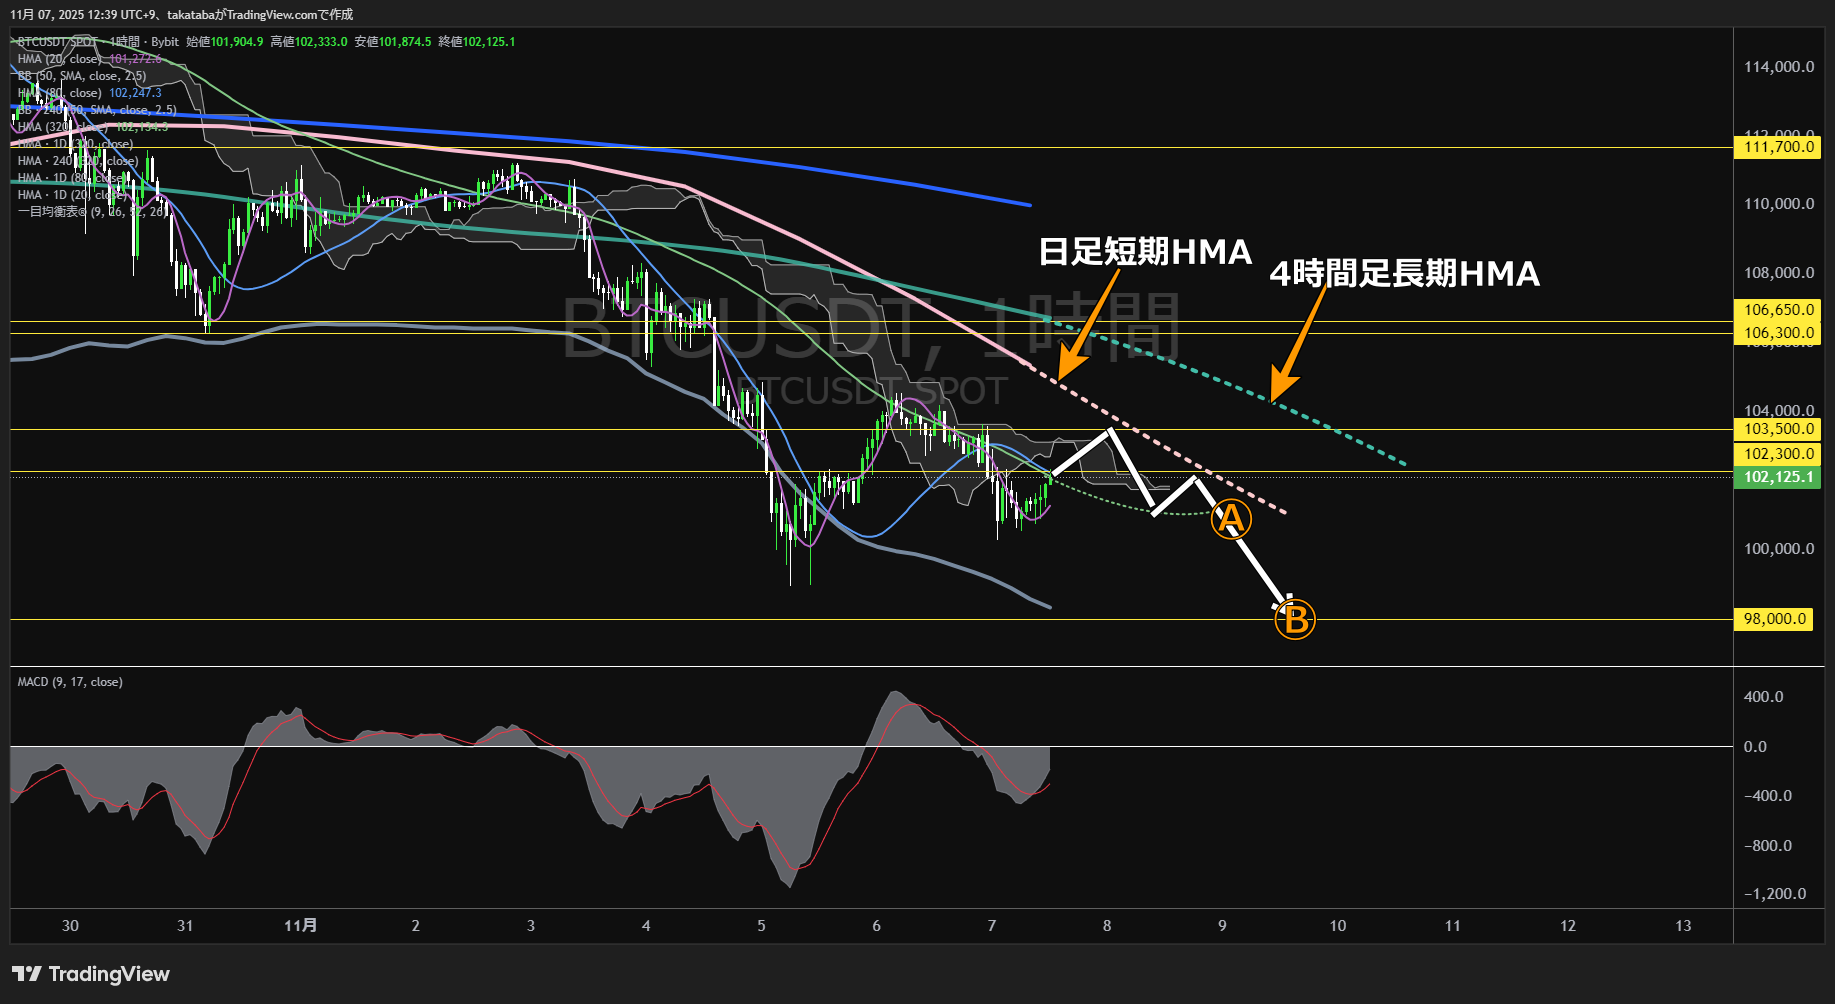Click the 日足短期HMA annotation text
The height and width of the screenshot is (1004, 1835).
[x=1144, y=253]
